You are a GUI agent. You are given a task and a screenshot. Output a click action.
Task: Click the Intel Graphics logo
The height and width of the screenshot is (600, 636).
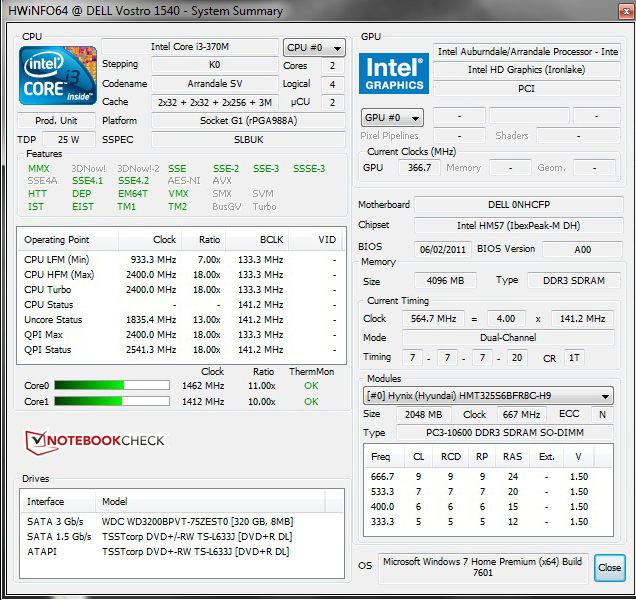click(393, 73)
